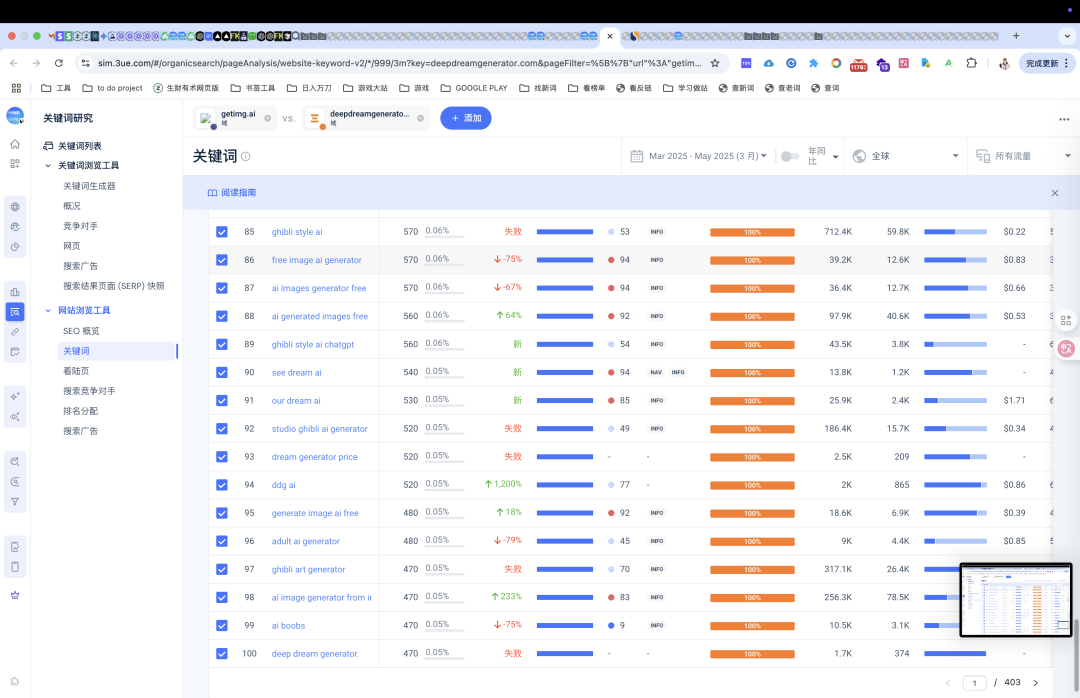The image size is (1080, 698).
Task: Go to next results page arrow
Action: [1035, 683]
